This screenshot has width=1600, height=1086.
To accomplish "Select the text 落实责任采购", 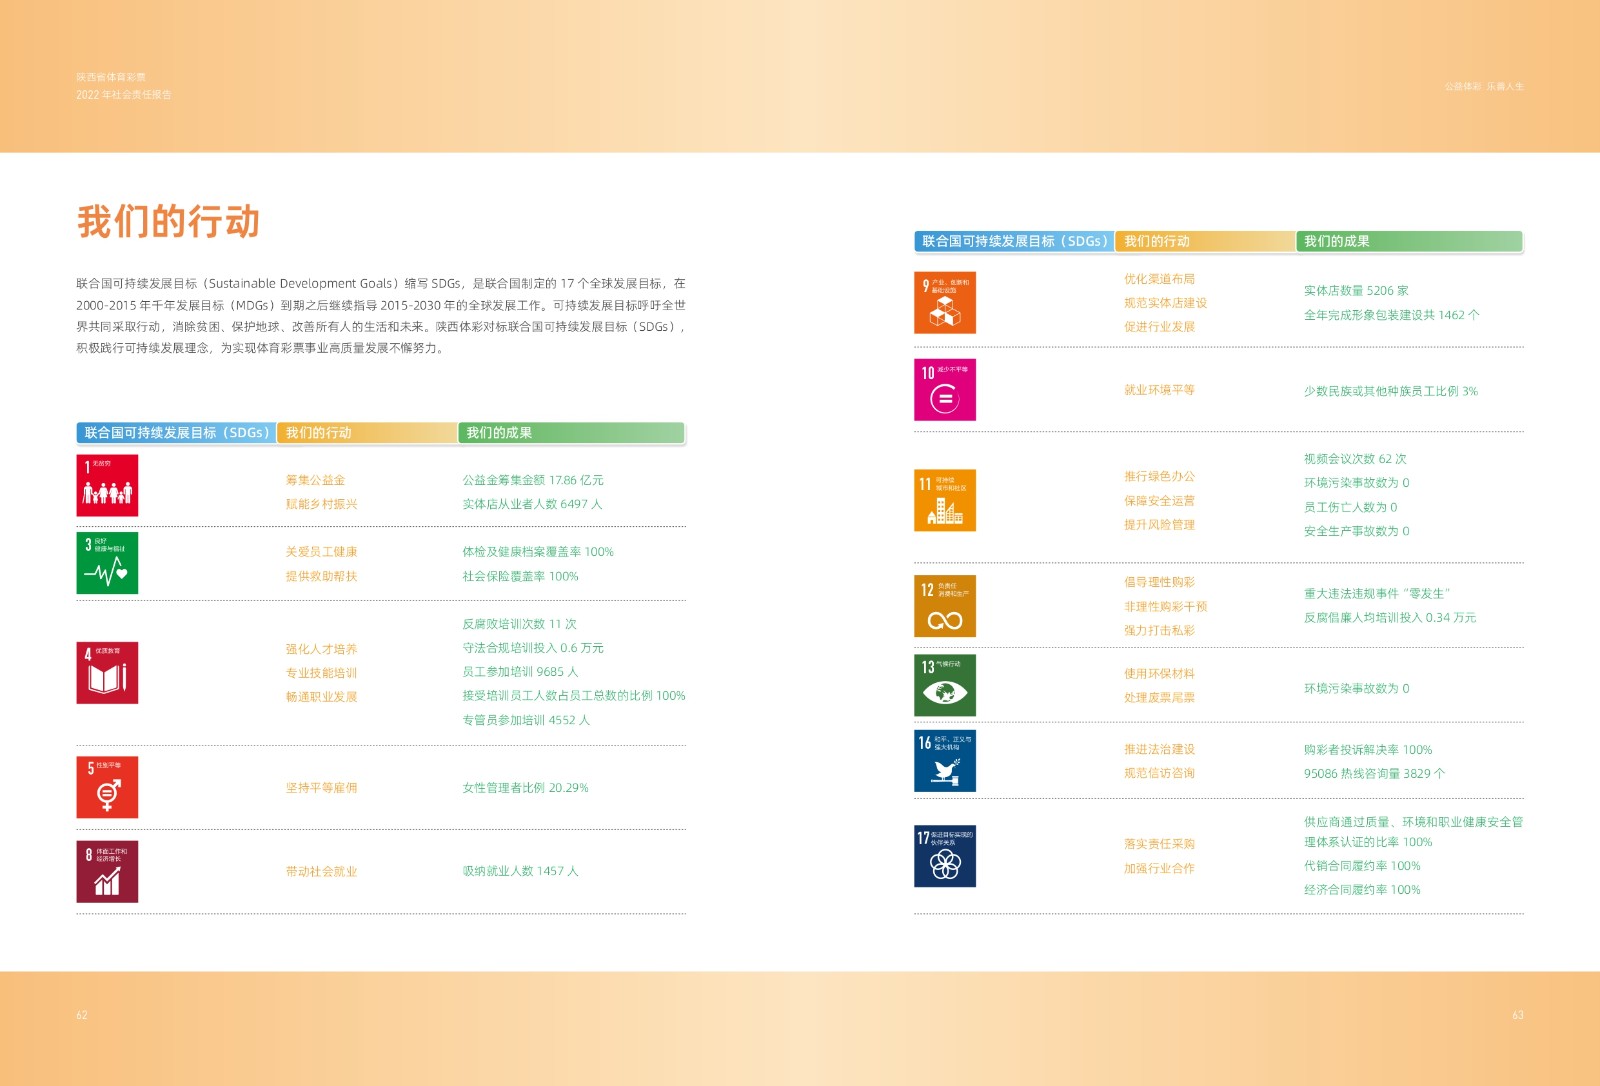I will [x=1159, y=844].
